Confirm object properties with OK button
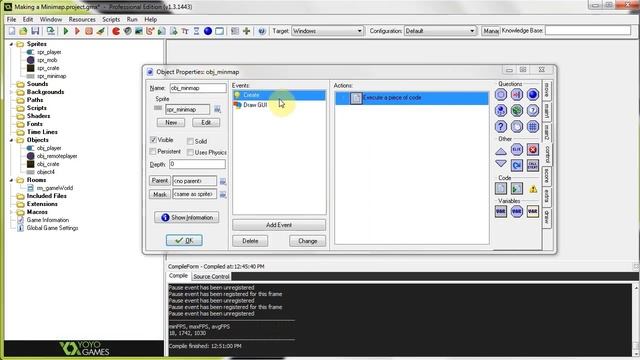 pos(184,240)
